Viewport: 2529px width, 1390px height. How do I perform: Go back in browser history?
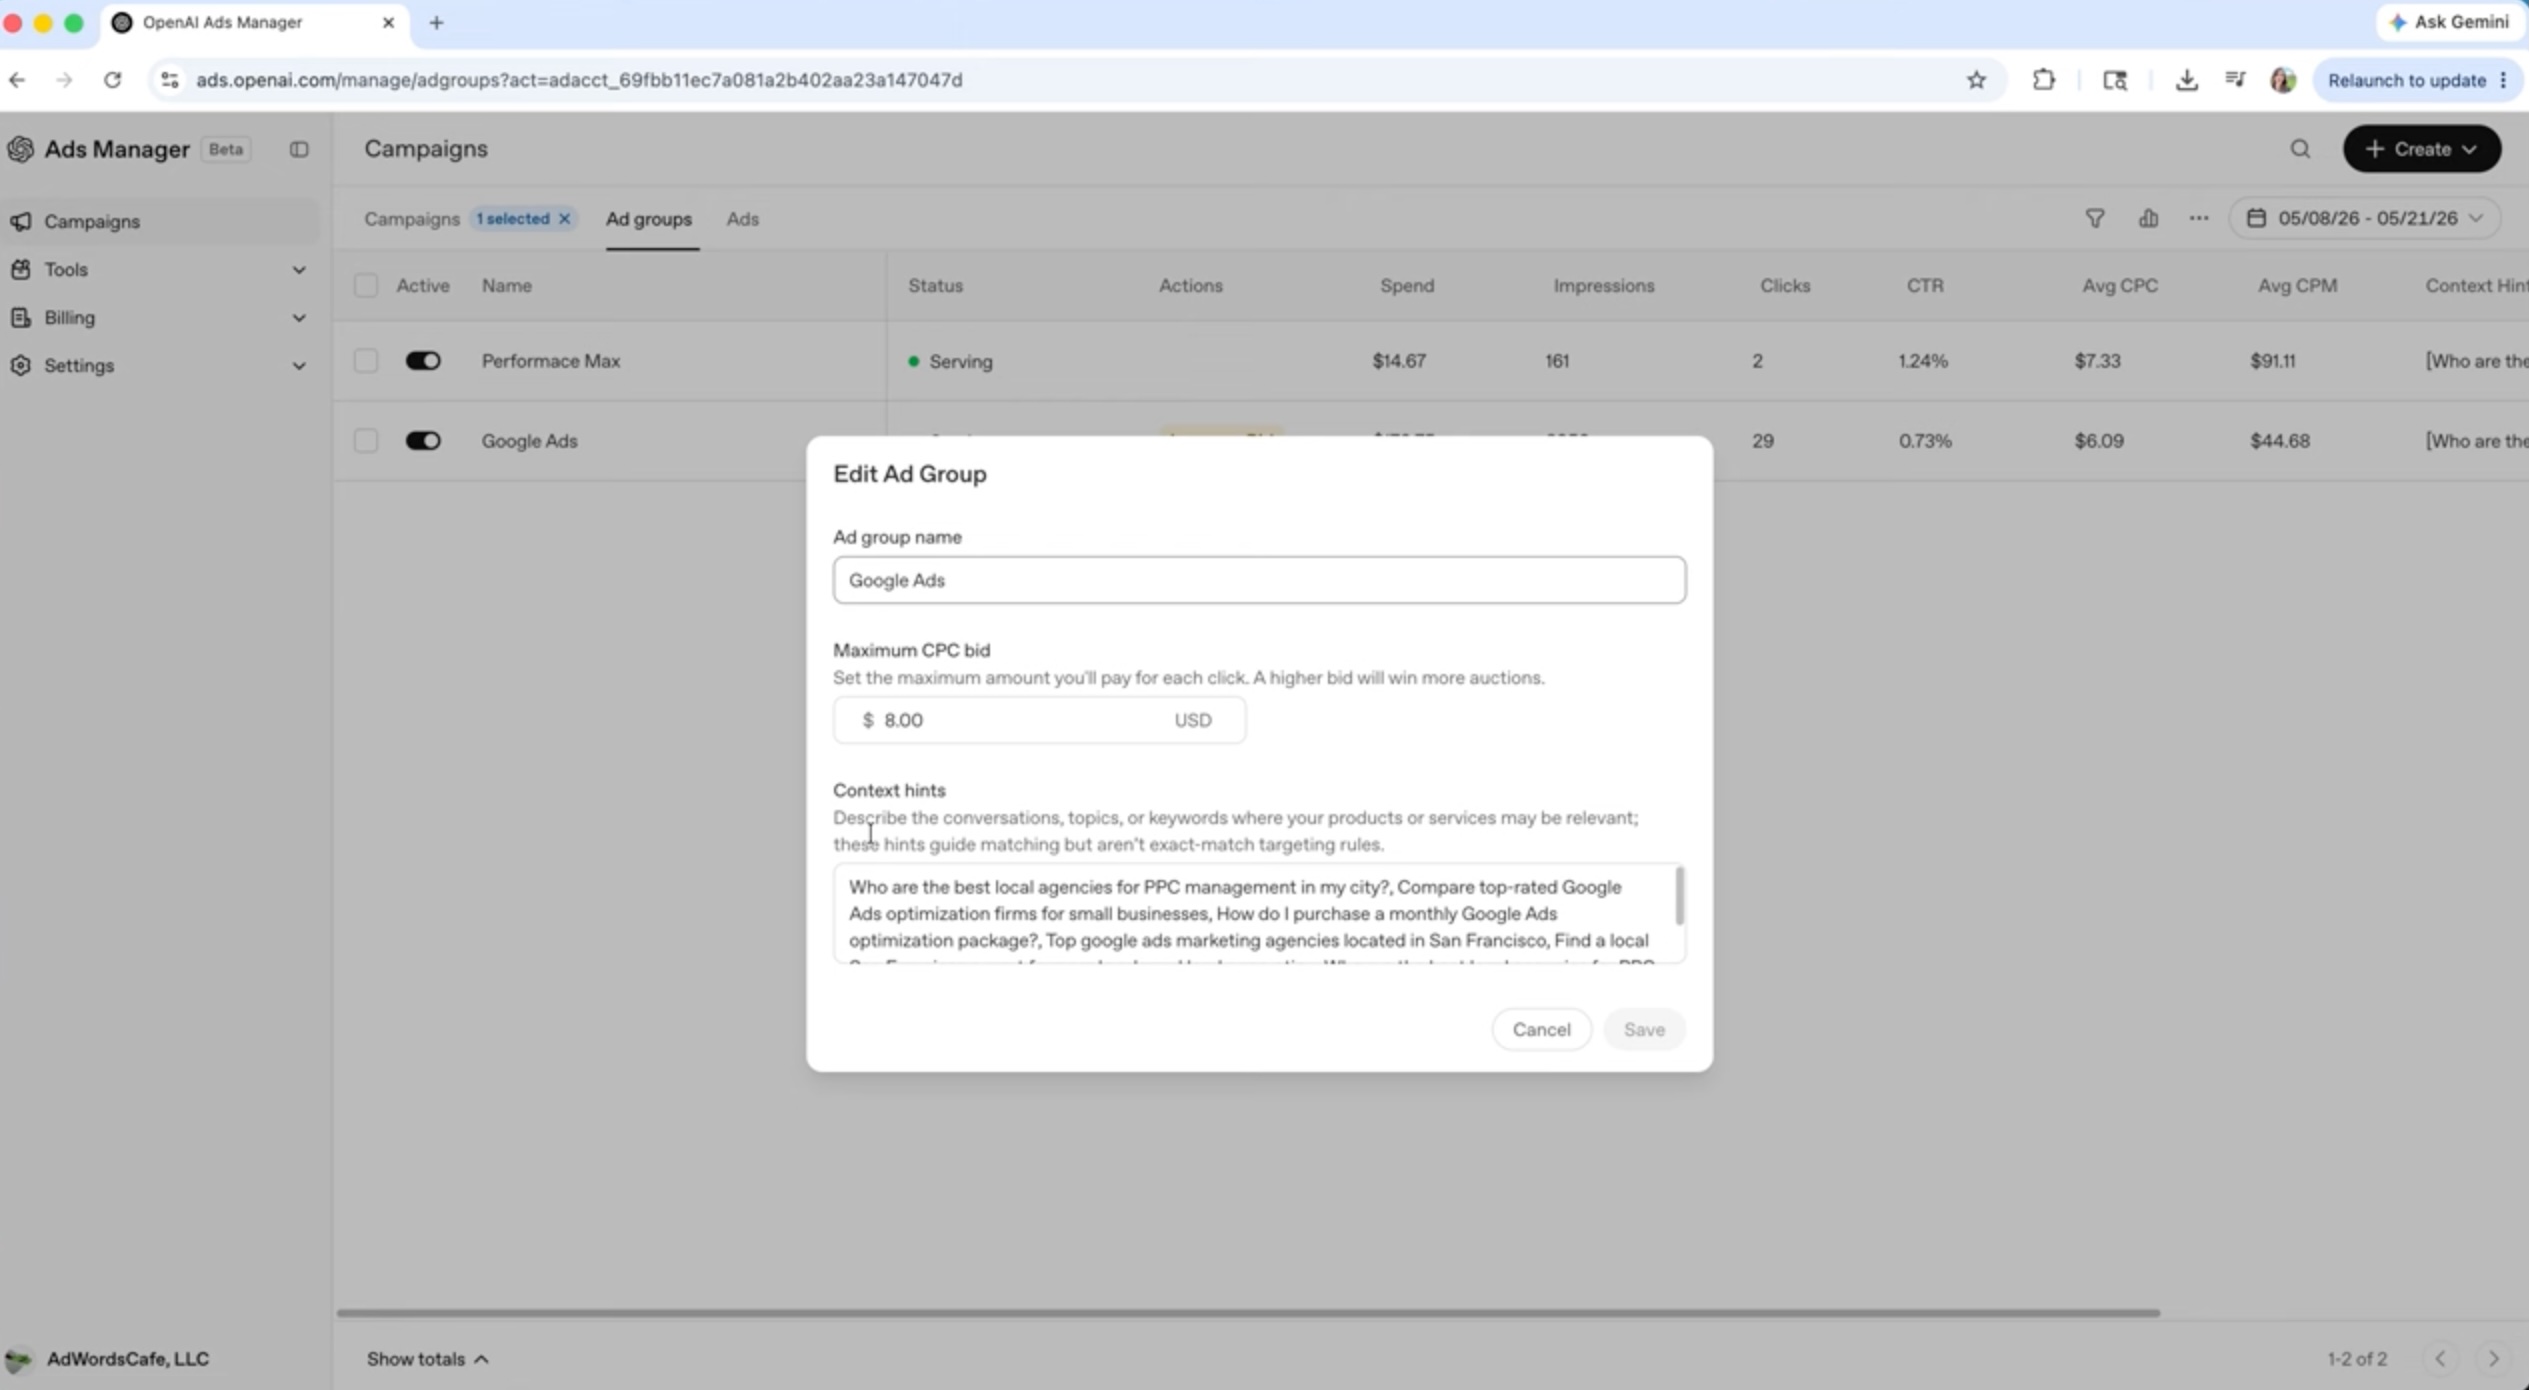(x=17, y=80)
